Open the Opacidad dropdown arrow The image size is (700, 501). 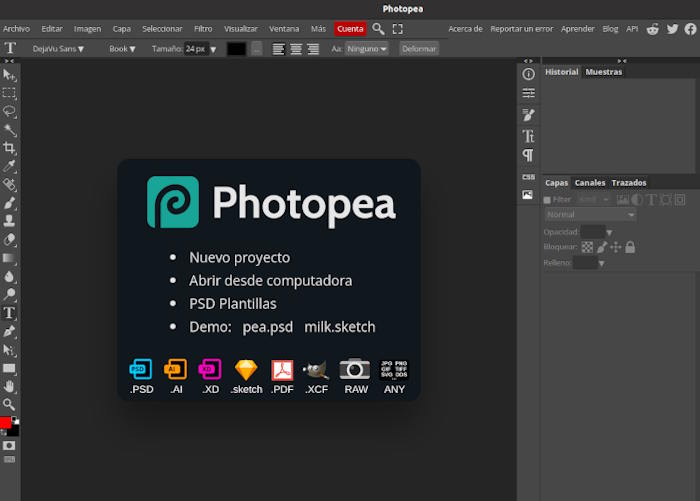[609, 233]
